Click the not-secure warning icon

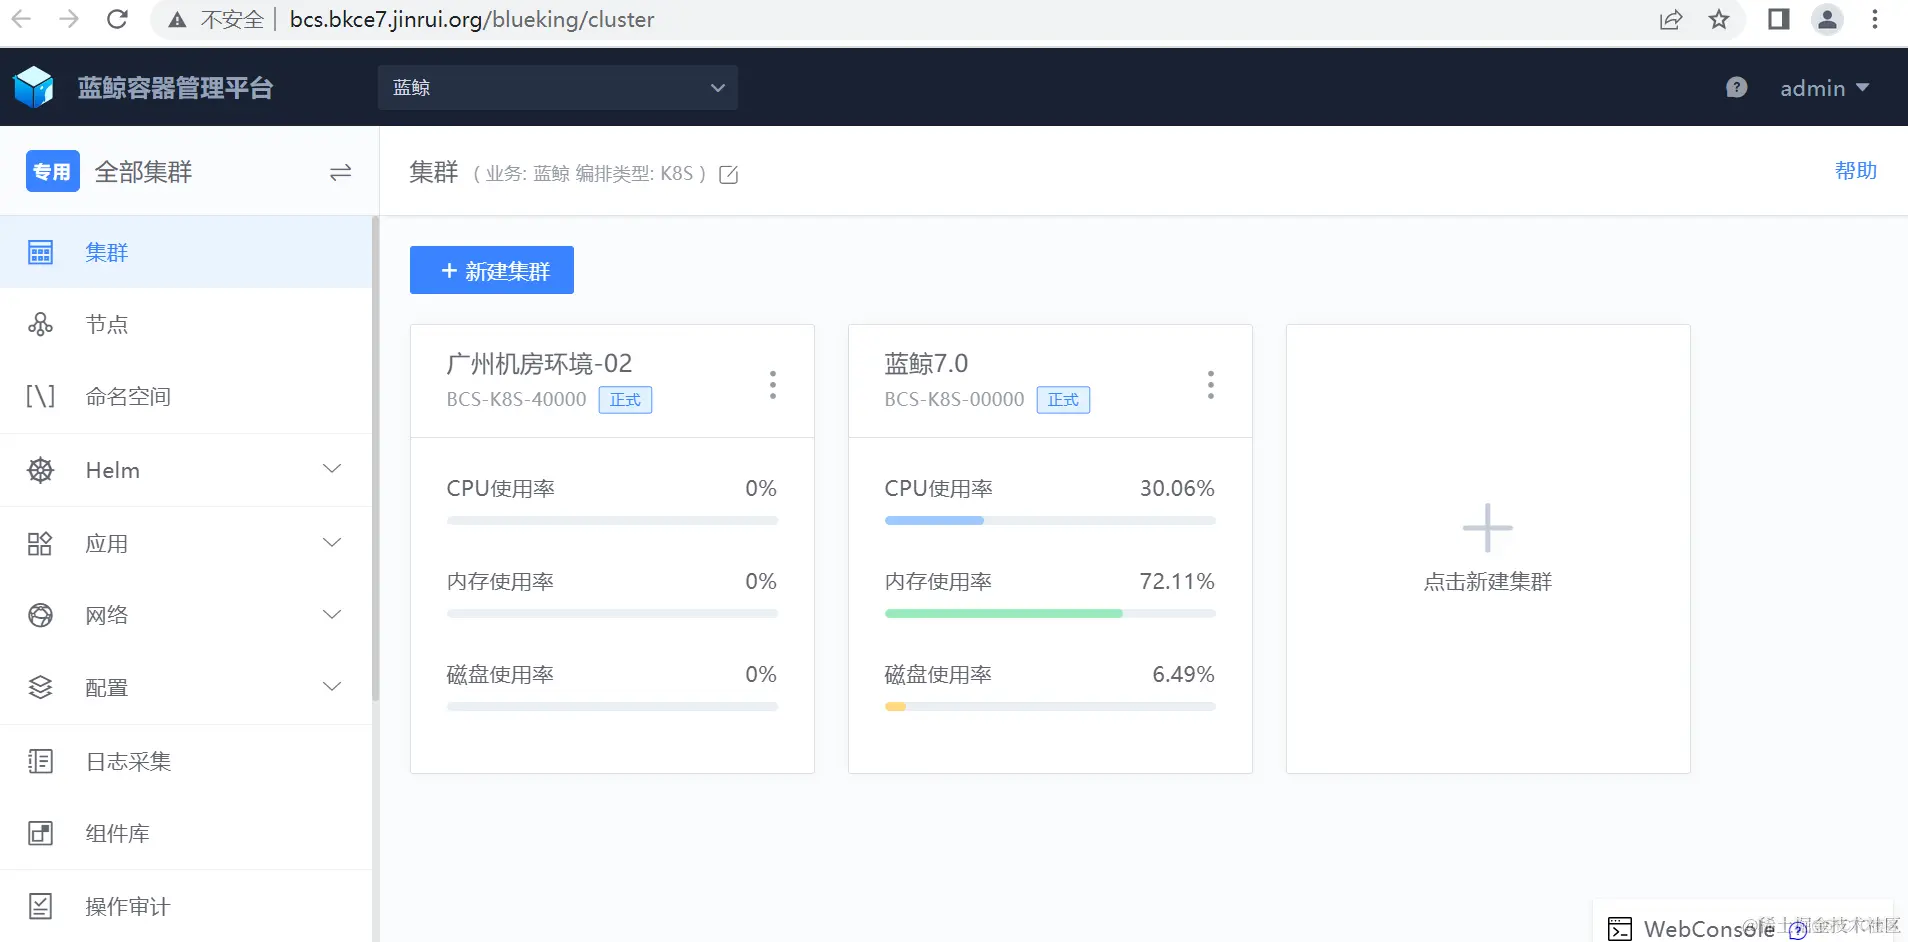[x=177, y=20]
